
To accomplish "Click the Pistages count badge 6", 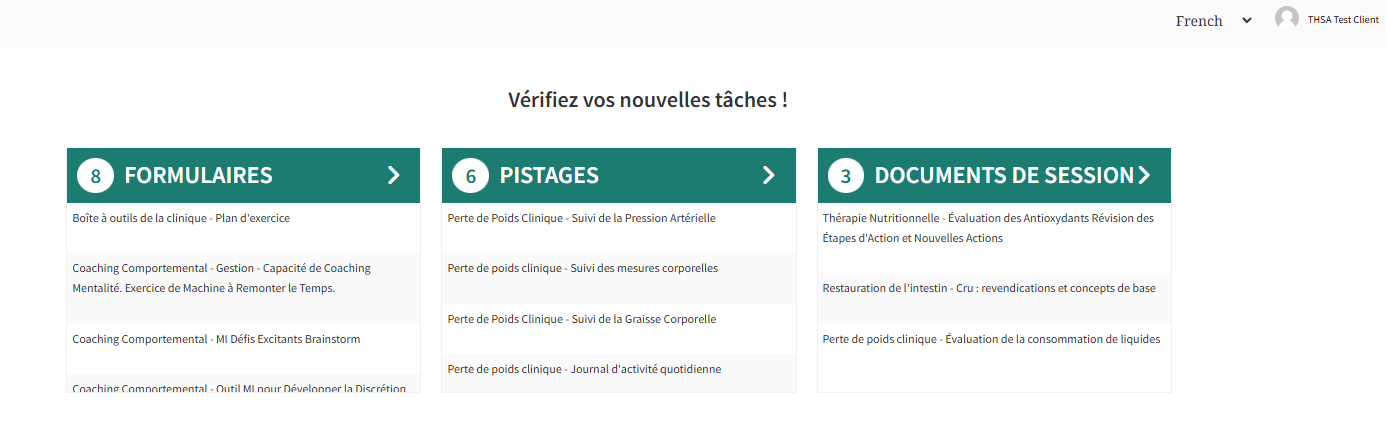I will coord(470,176).
